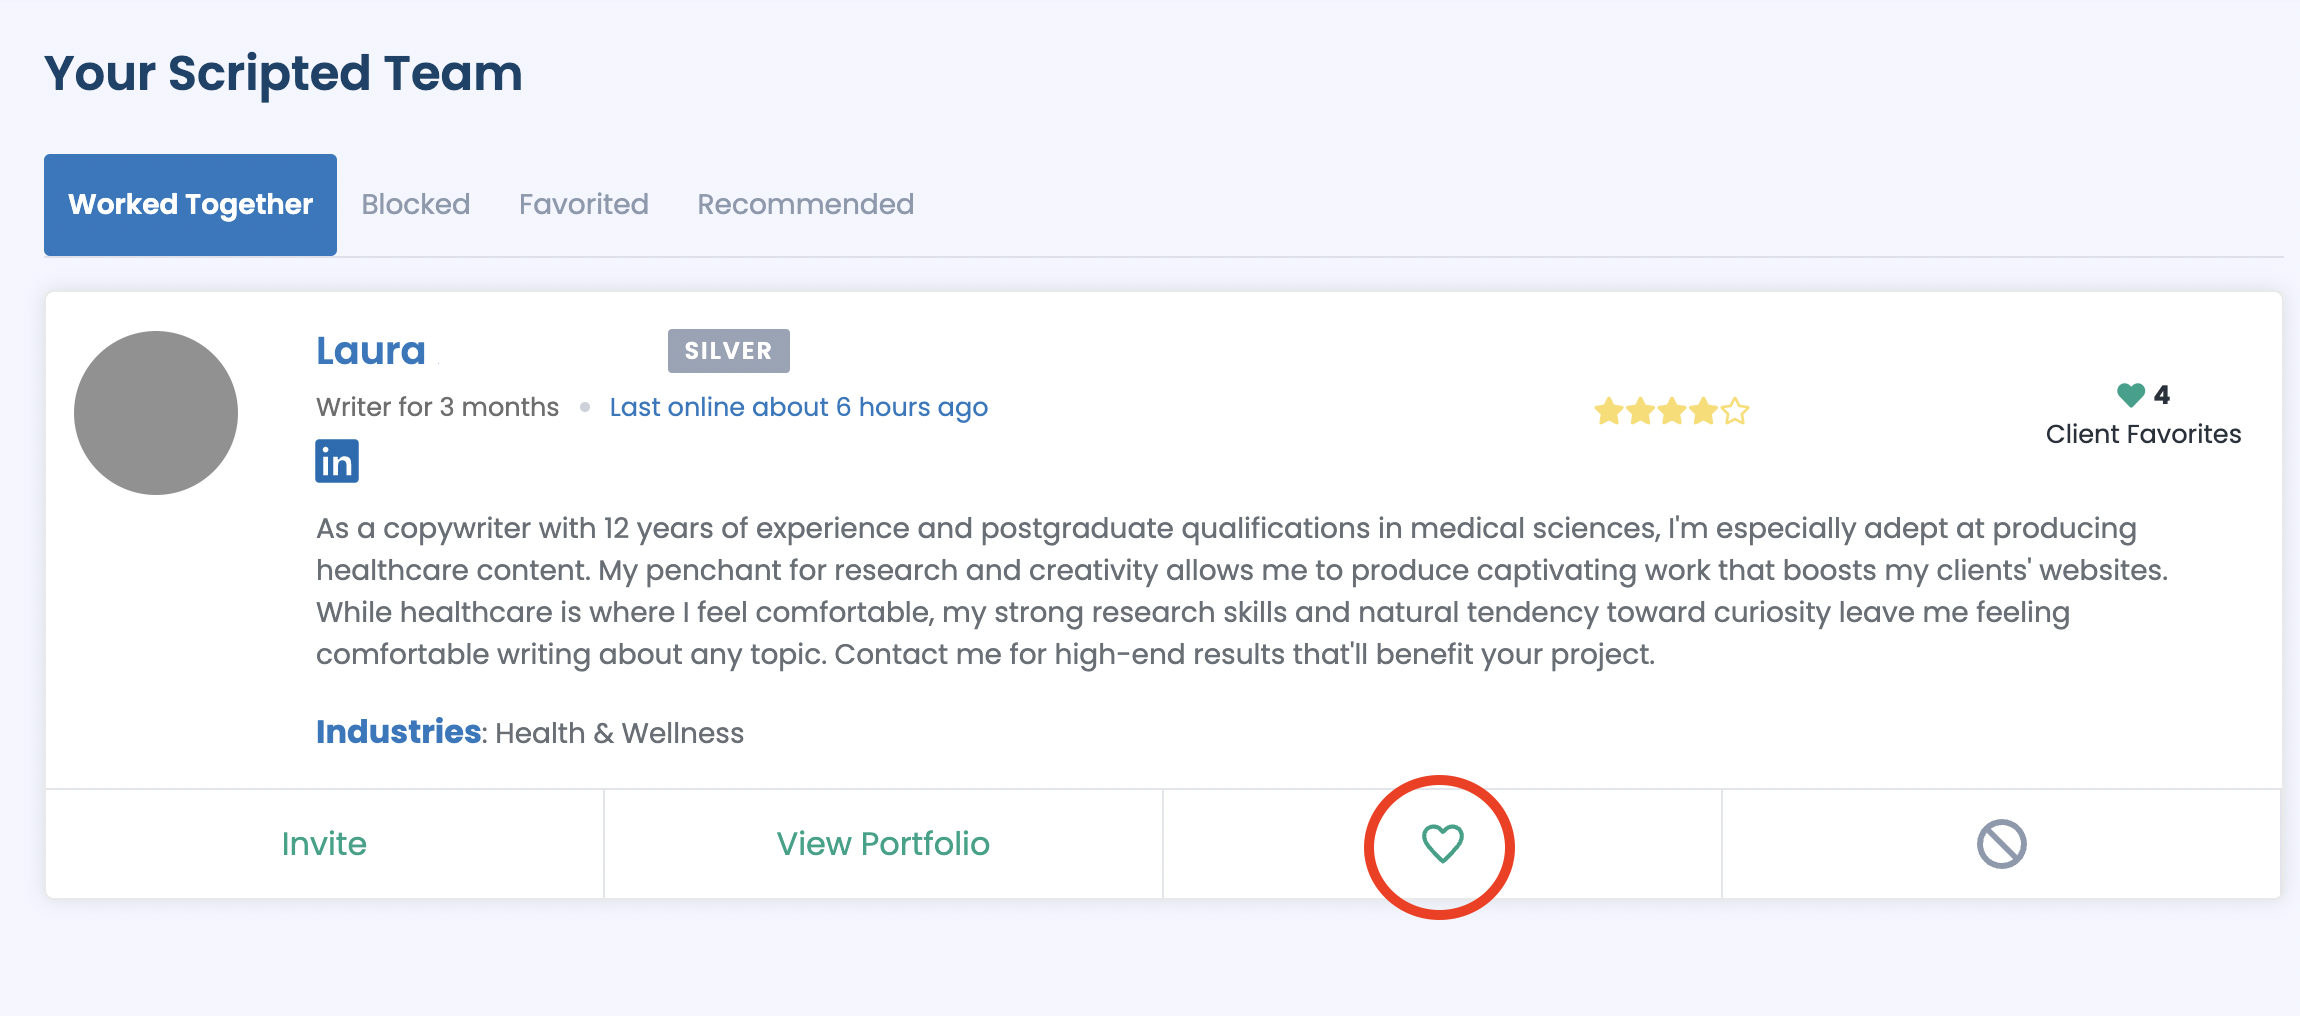Screen dimensions: 2300x1016
Task: Click the third yellow rating star
Action: click(1672, 411)
